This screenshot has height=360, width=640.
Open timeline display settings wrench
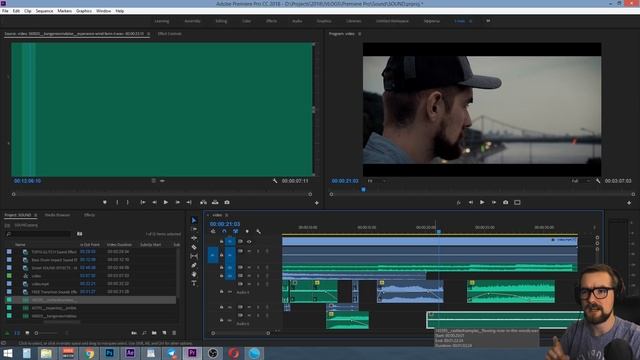[x=258, y=231]
